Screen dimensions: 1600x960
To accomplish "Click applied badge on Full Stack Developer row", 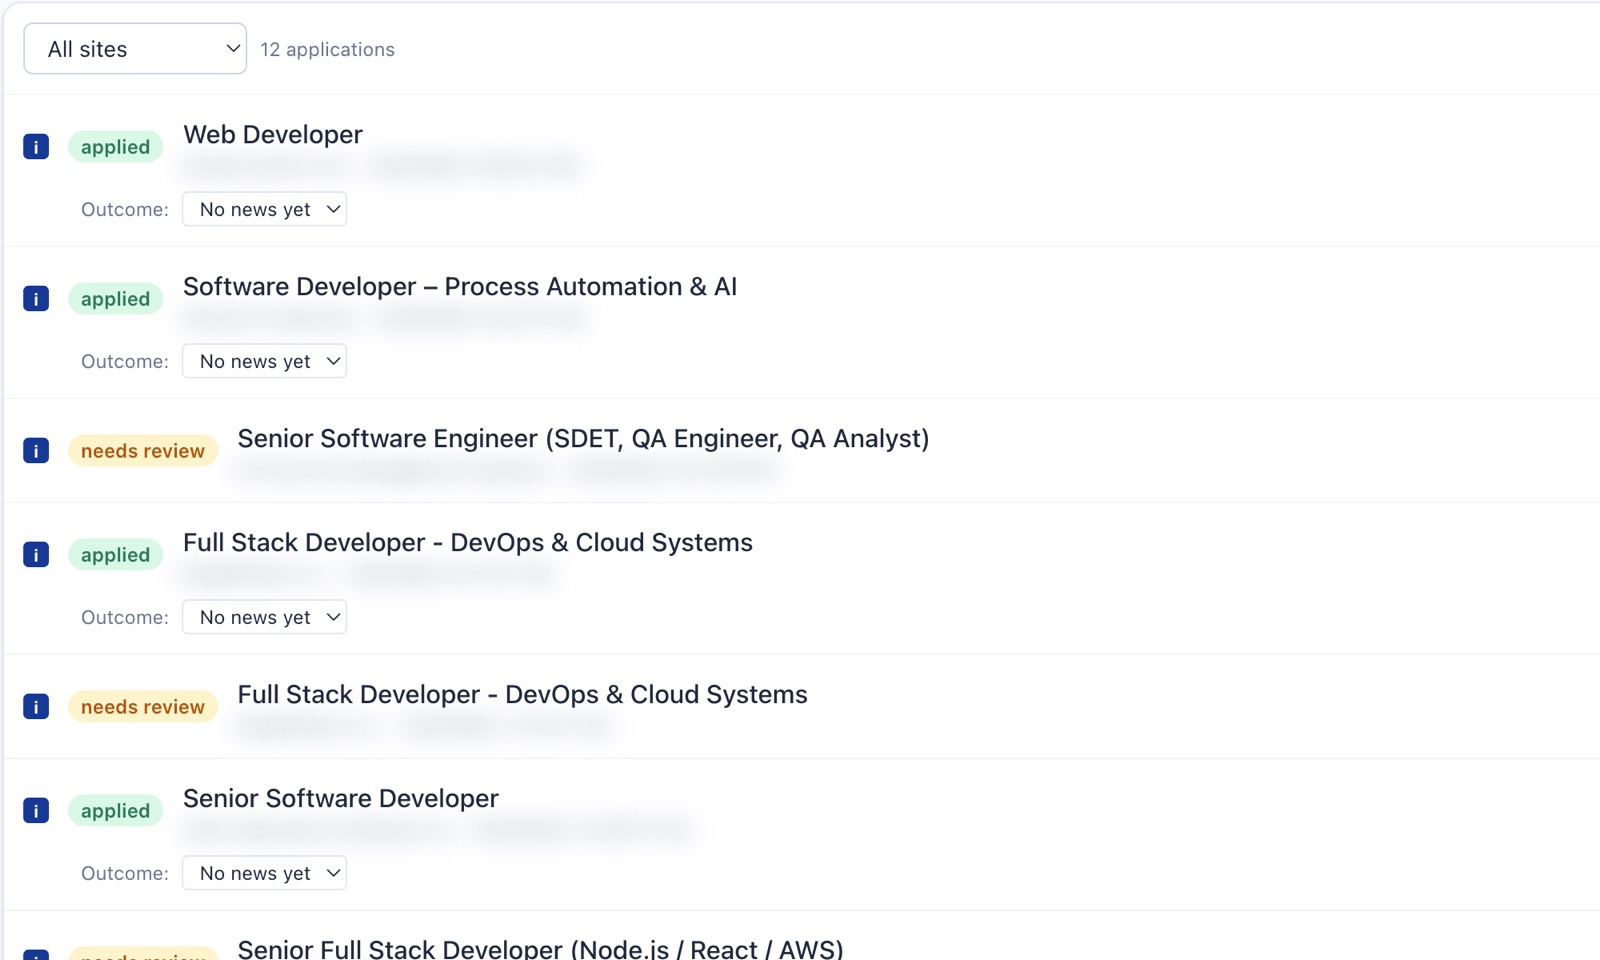I will click(115, 555).
